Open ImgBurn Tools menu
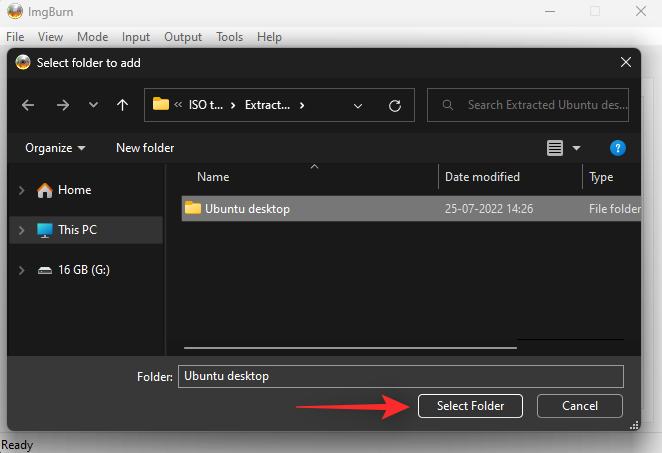The width and height of the screenshot is (662, 453). point(229,37)
